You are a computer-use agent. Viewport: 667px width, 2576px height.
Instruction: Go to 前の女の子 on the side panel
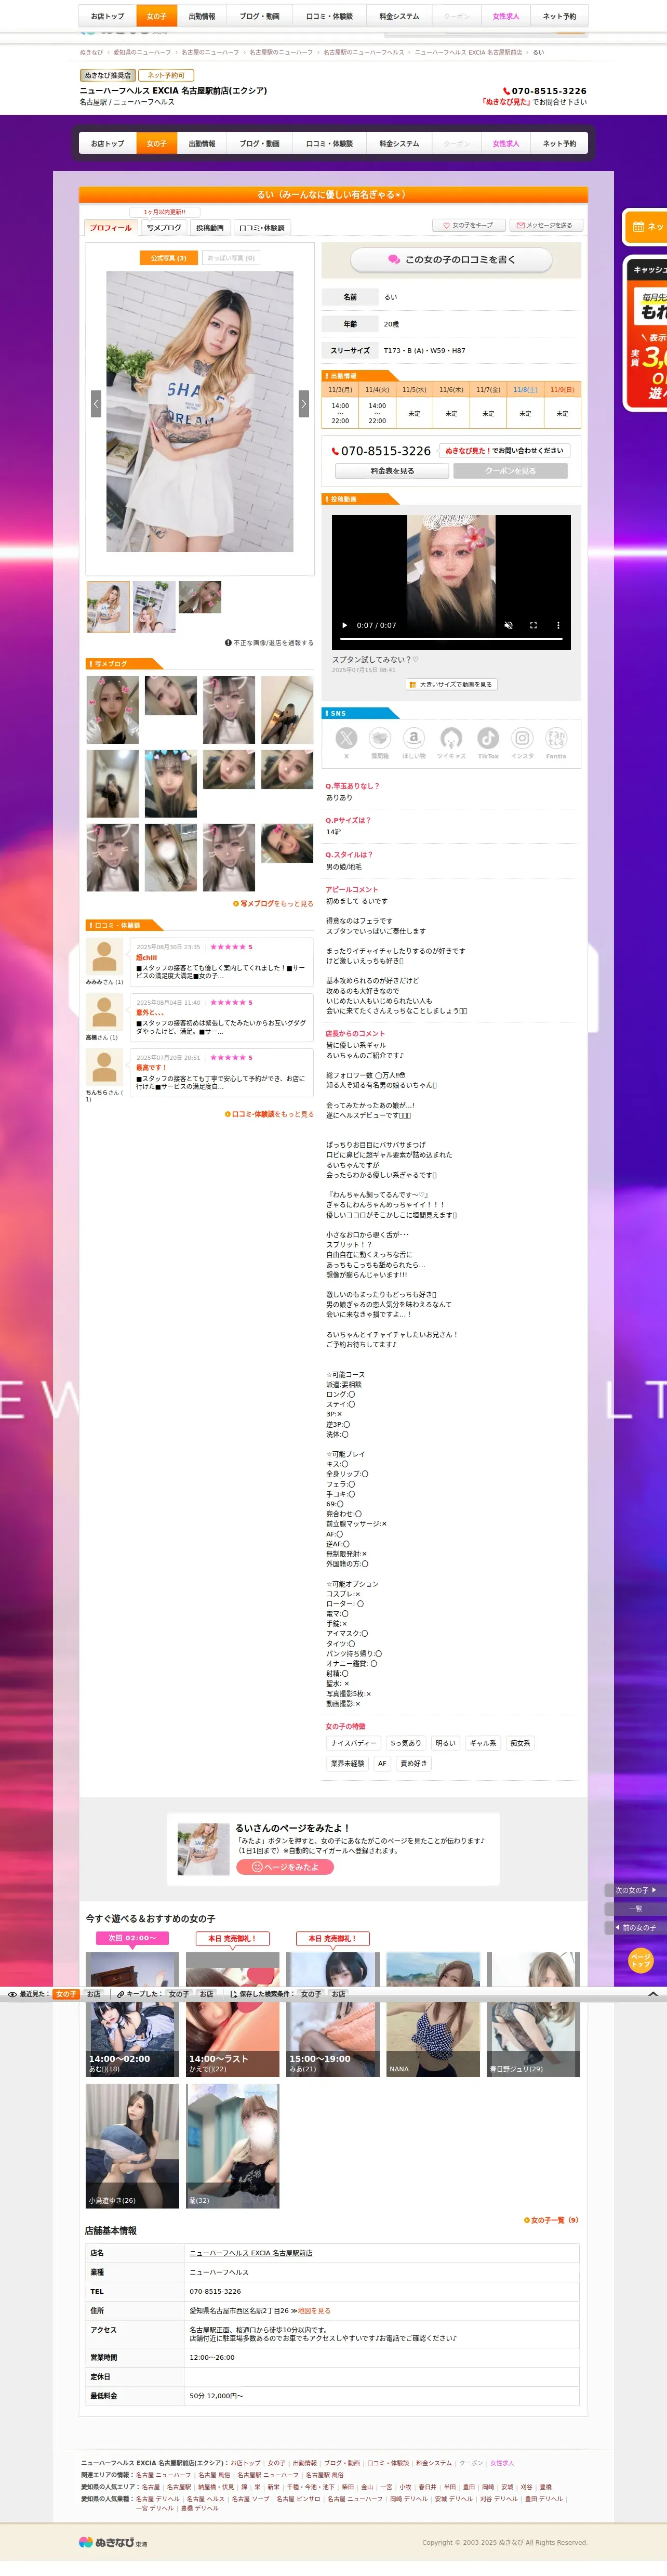[635, 1927]
